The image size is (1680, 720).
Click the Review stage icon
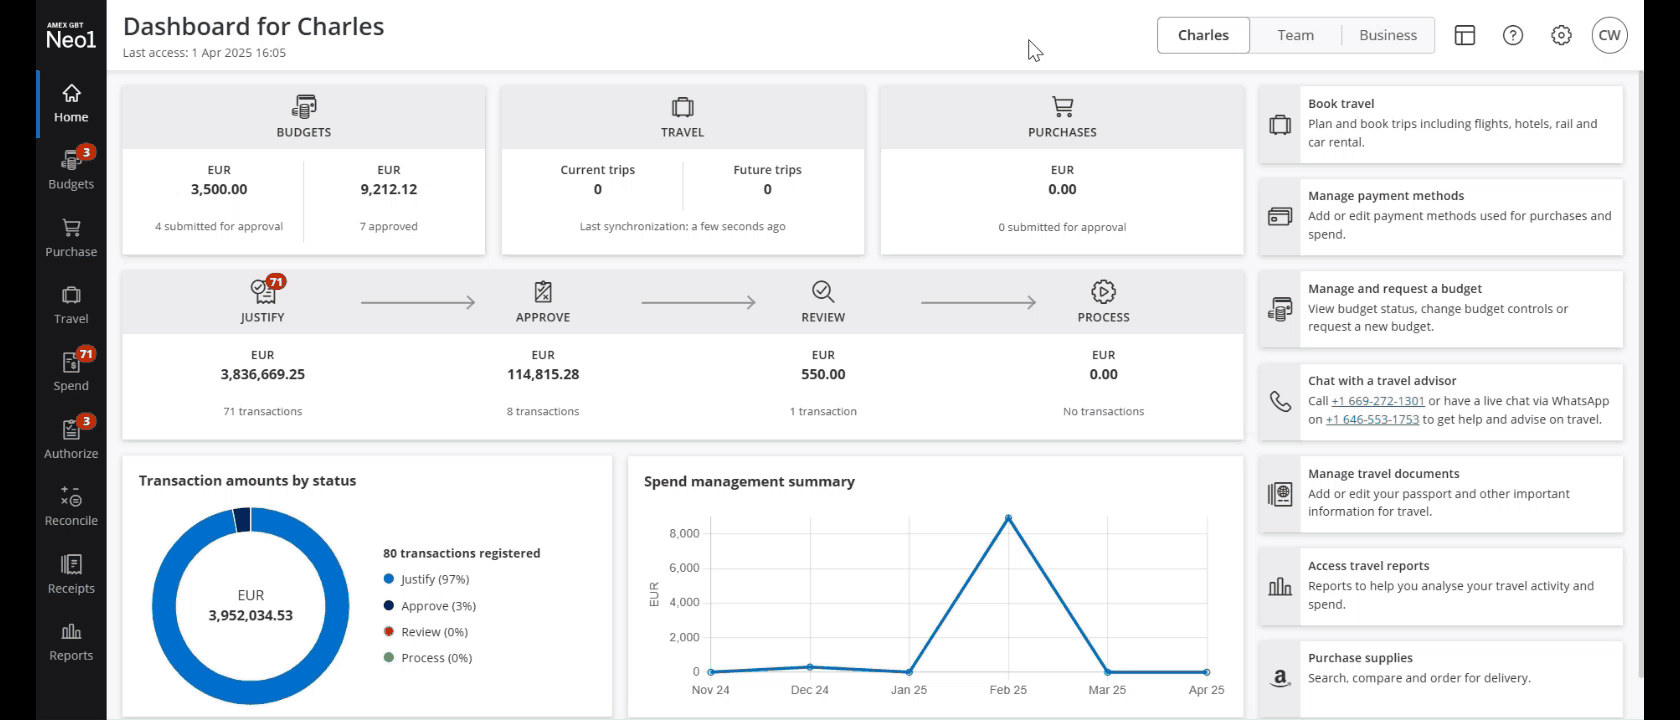click(x=823, y=291)
